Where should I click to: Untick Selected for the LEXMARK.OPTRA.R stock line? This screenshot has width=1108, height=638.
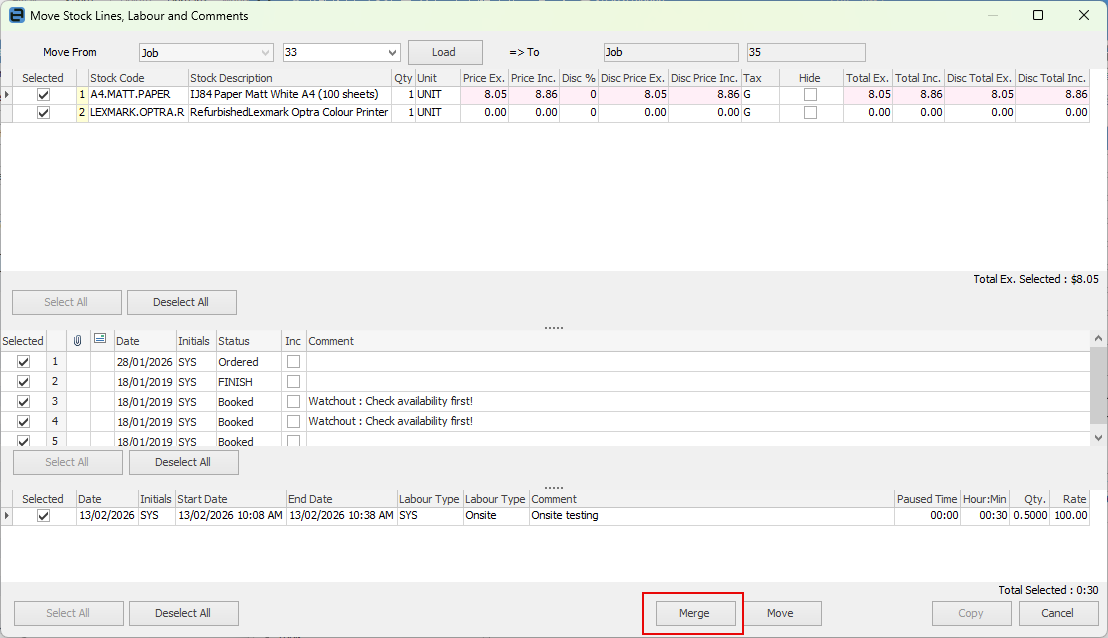coord(43,112)
